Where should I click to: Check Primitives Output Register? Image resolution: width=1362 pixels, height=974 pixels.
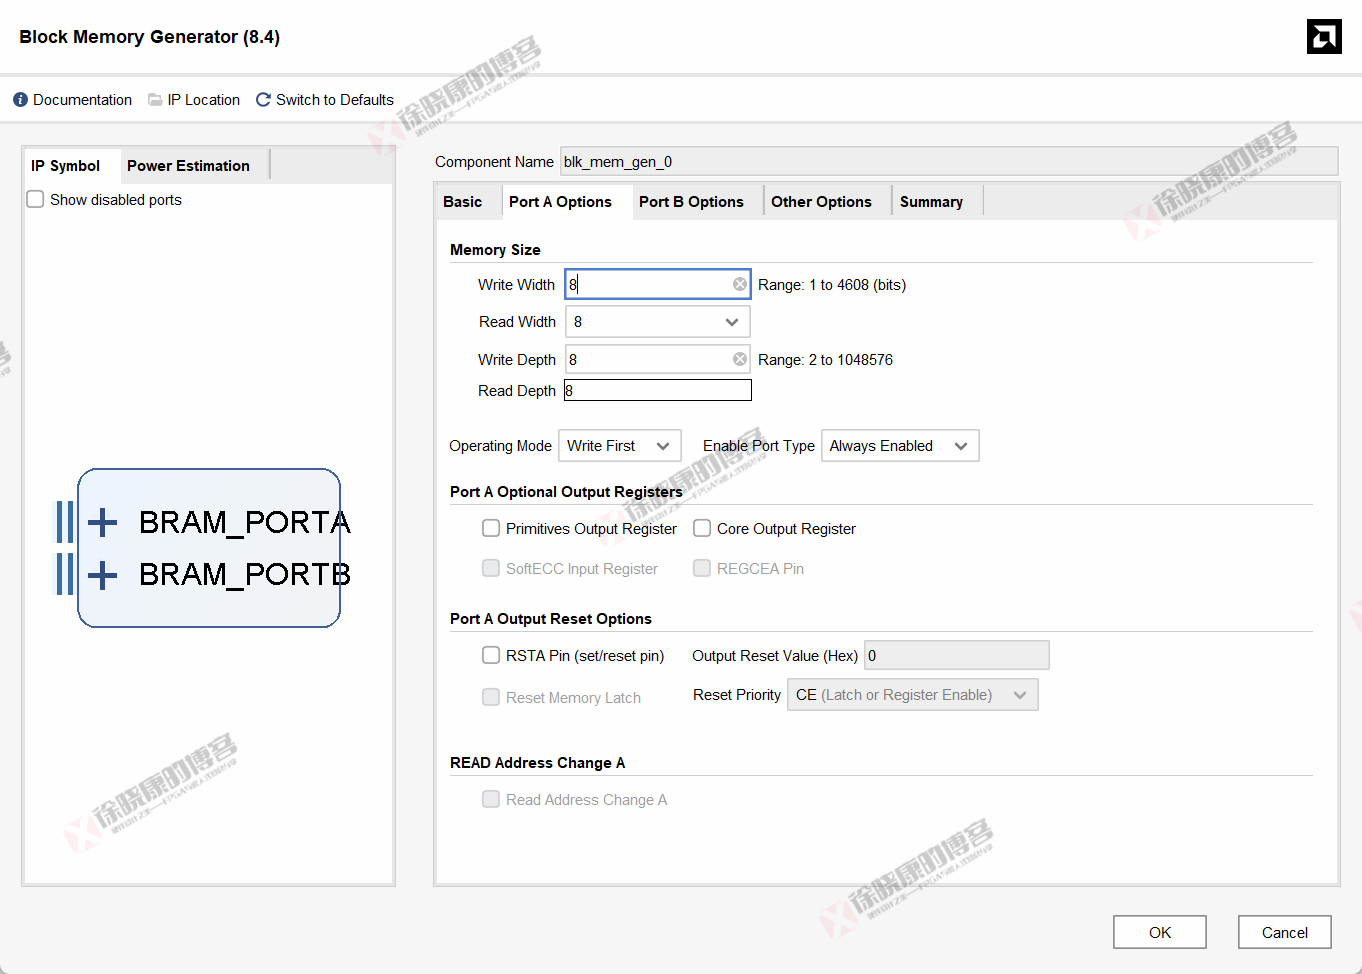491,527
